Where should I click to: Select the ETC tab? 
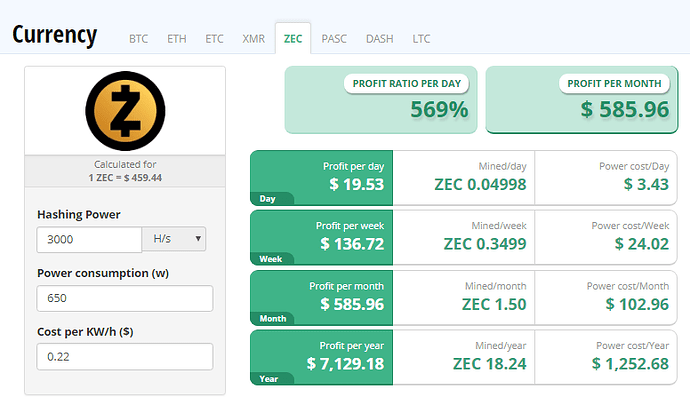[x=214, y=39]
